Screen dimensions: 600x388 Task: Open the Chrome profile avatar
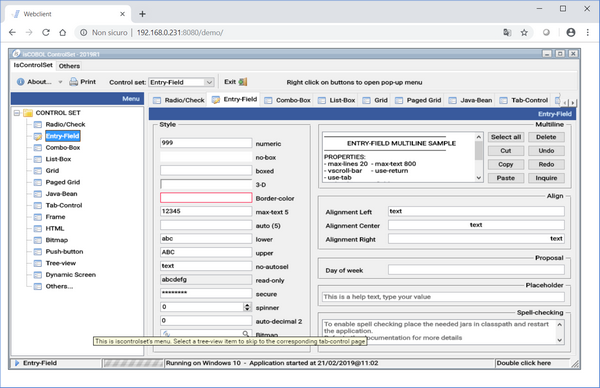click(x=571, y=33)
